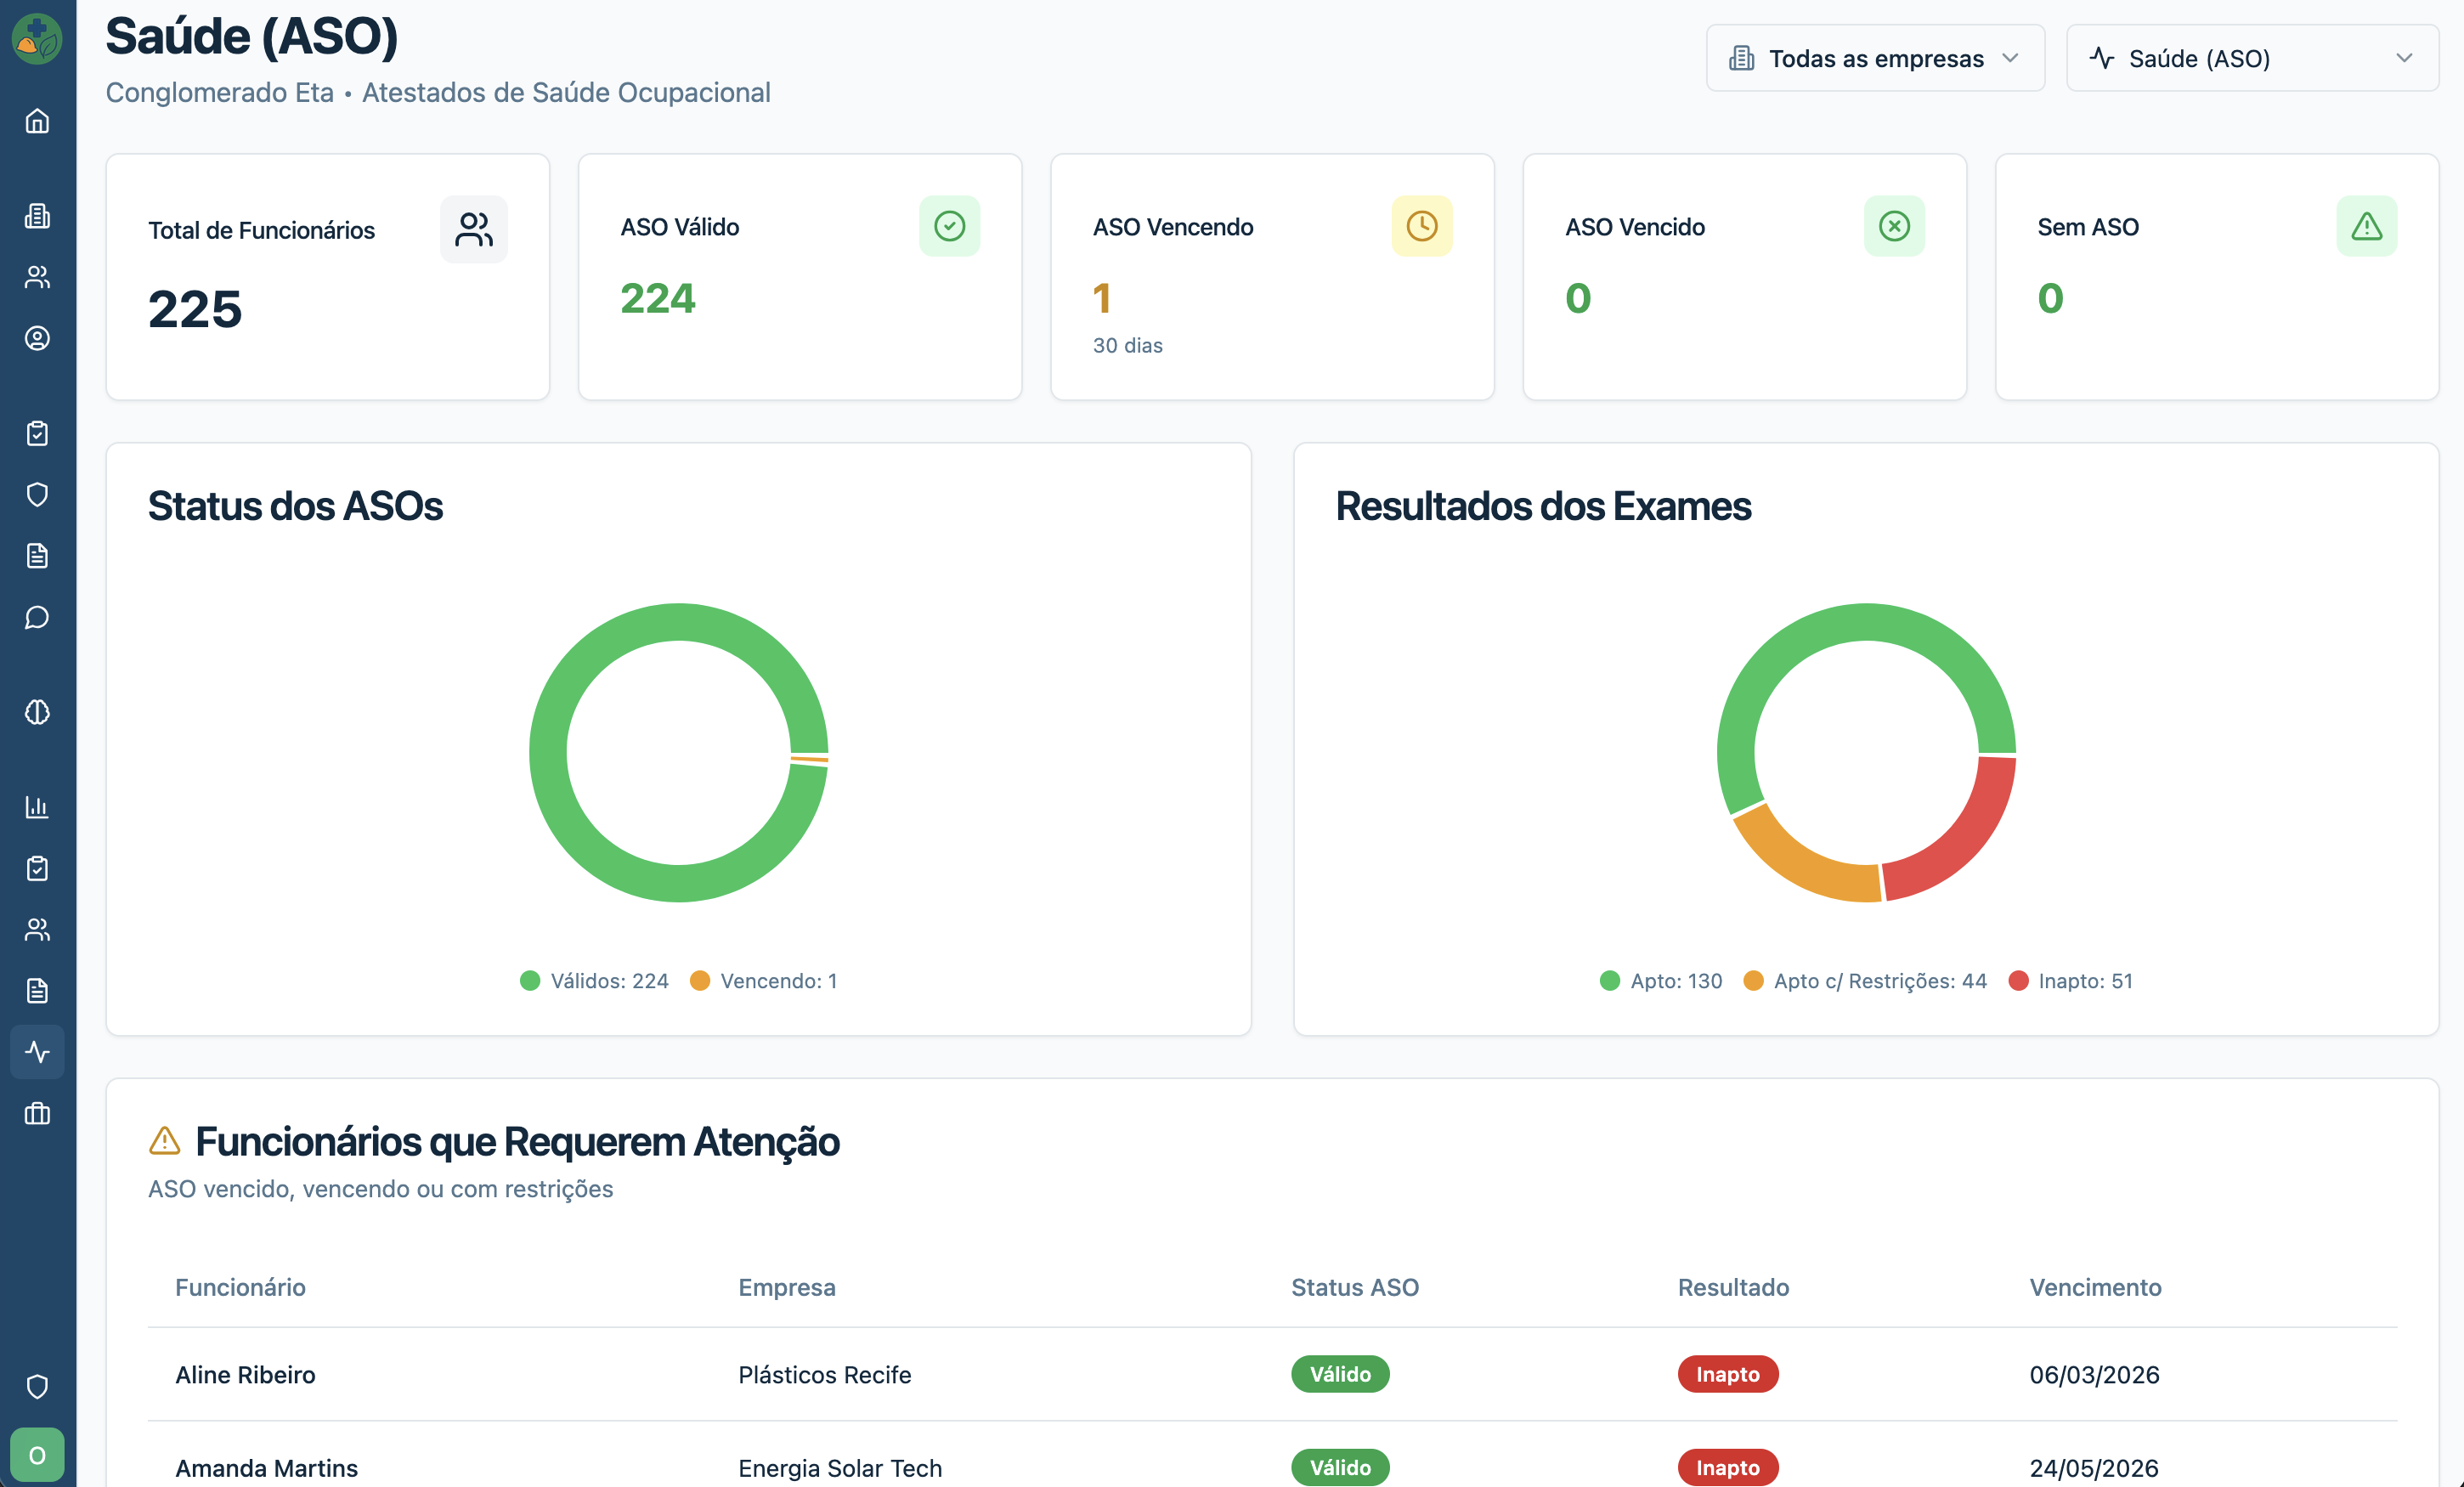Click the Vencimento column header
The width and height of the screenshot is (2464, 1487).
(x=2094, y=1287)
